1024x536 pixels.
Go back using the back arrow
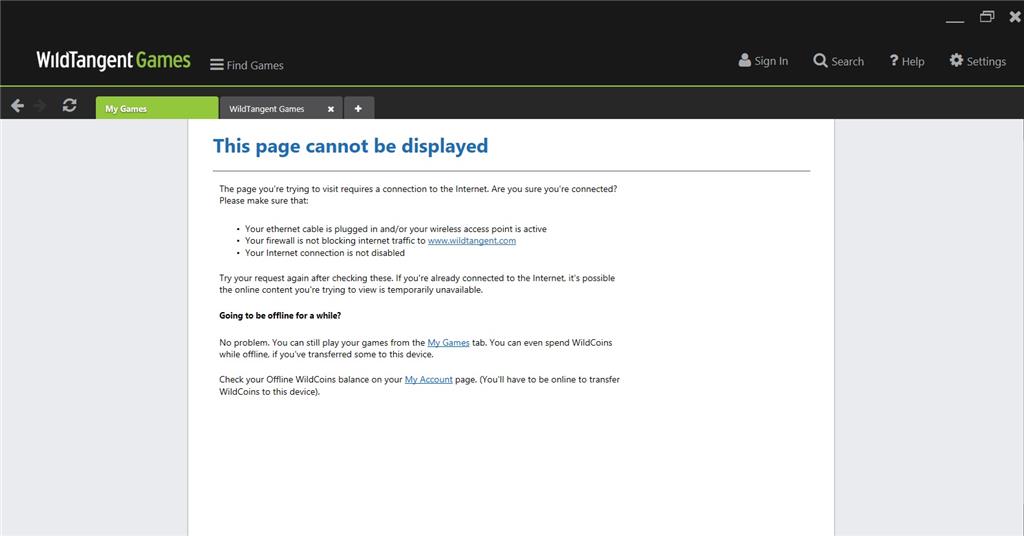coord(17,106)
